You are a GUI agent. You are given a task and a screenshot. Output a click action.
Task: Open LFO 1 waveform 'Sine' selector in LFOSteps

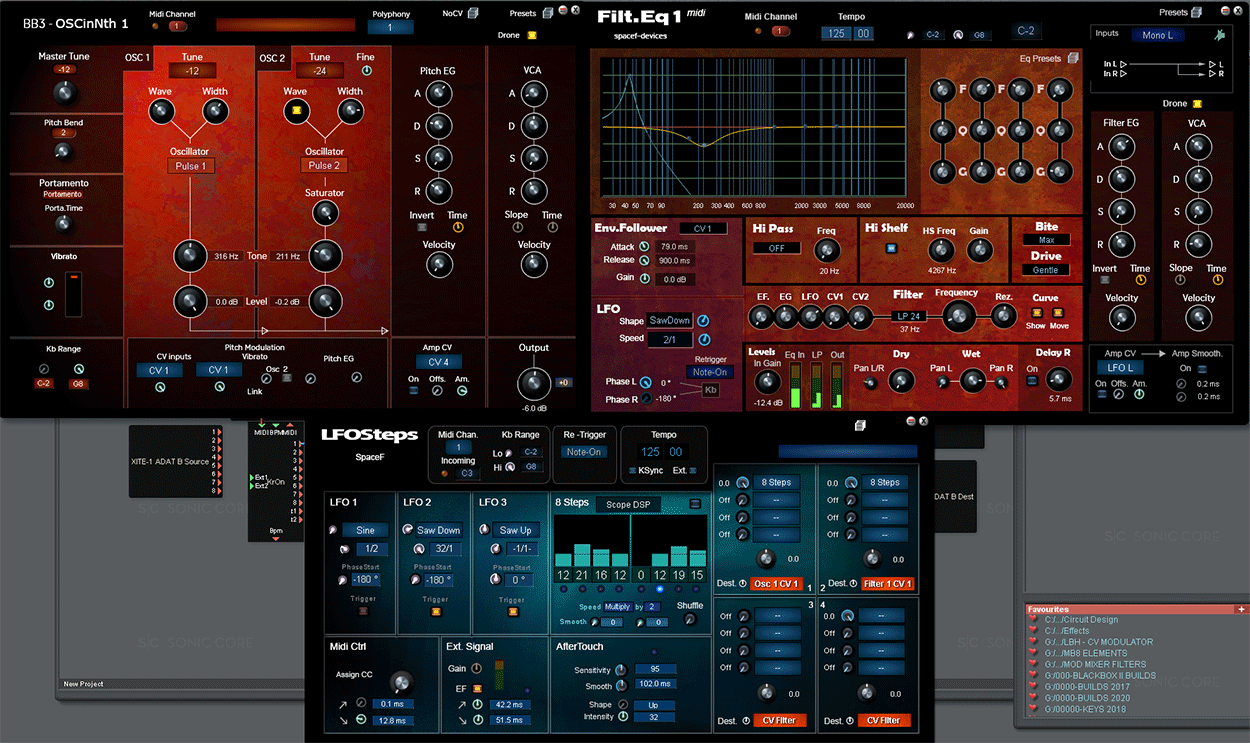click(365, 530)
